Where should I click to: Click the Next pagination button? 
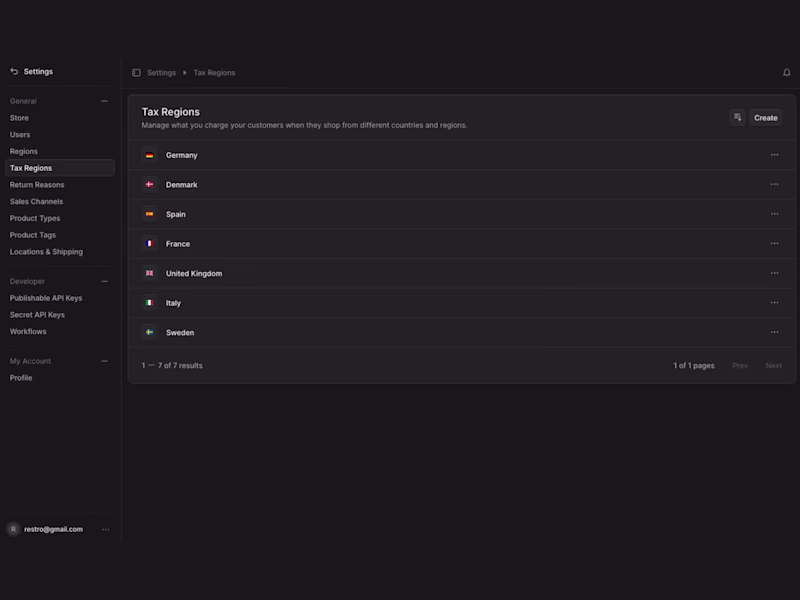click(x=773, y=366)
